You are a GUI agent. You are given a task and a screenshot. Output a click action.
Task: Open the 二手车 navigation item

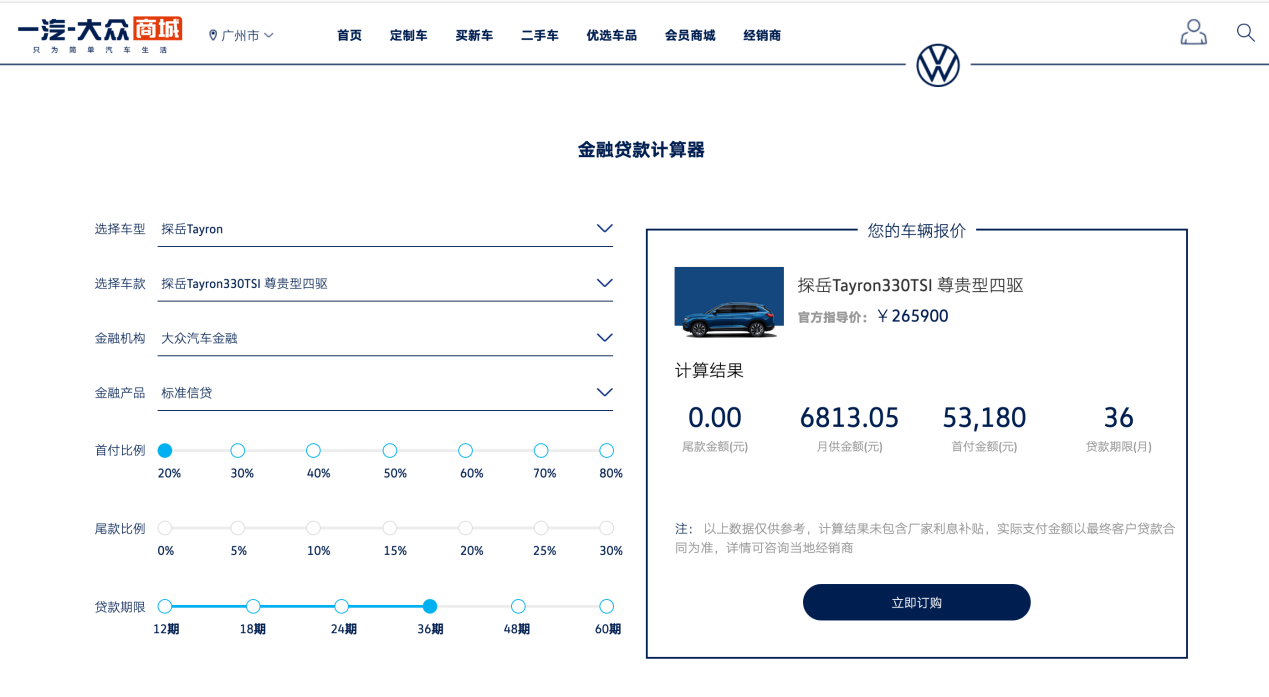point(540,35)
